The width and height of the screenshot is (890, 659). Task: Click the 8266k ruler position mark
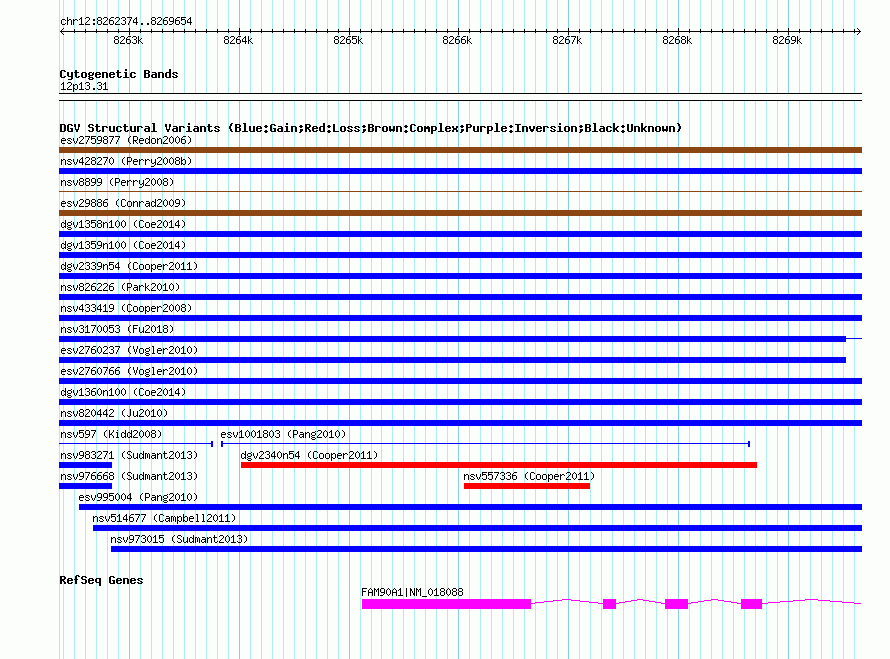(457, 40)
